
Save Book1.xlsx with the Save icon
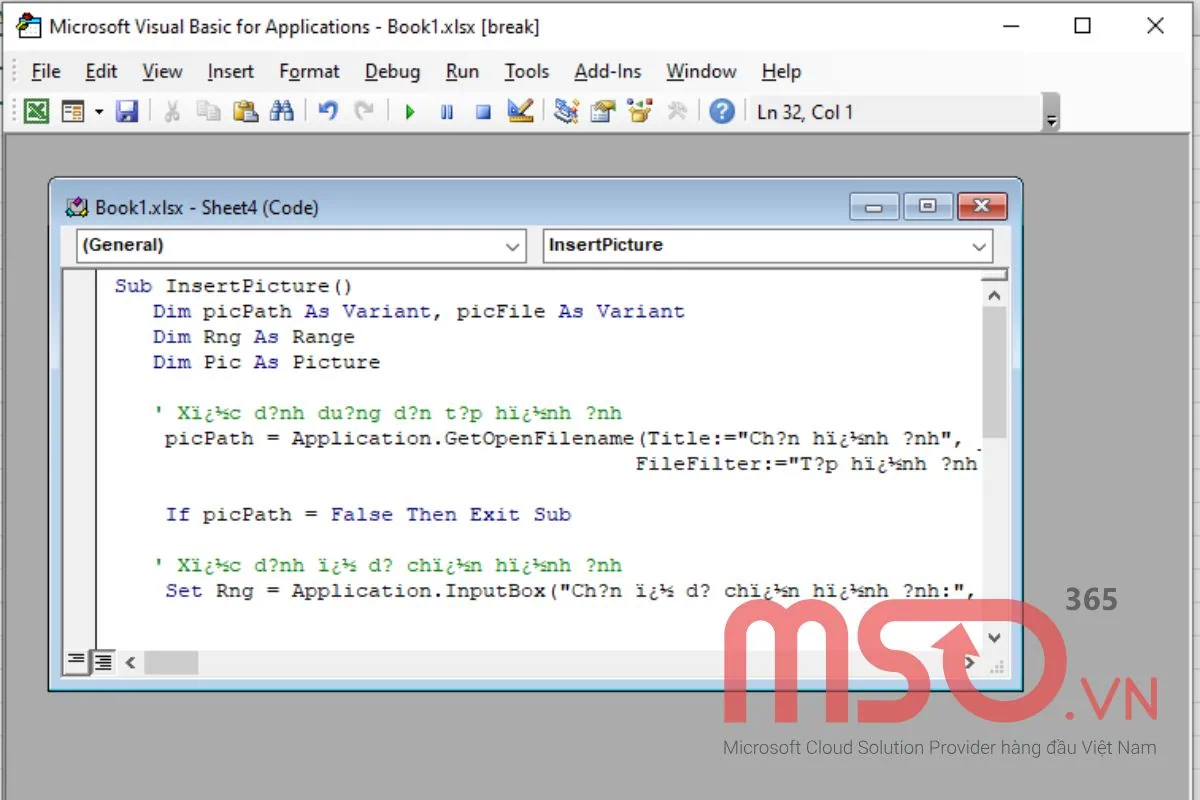(127, 111)
